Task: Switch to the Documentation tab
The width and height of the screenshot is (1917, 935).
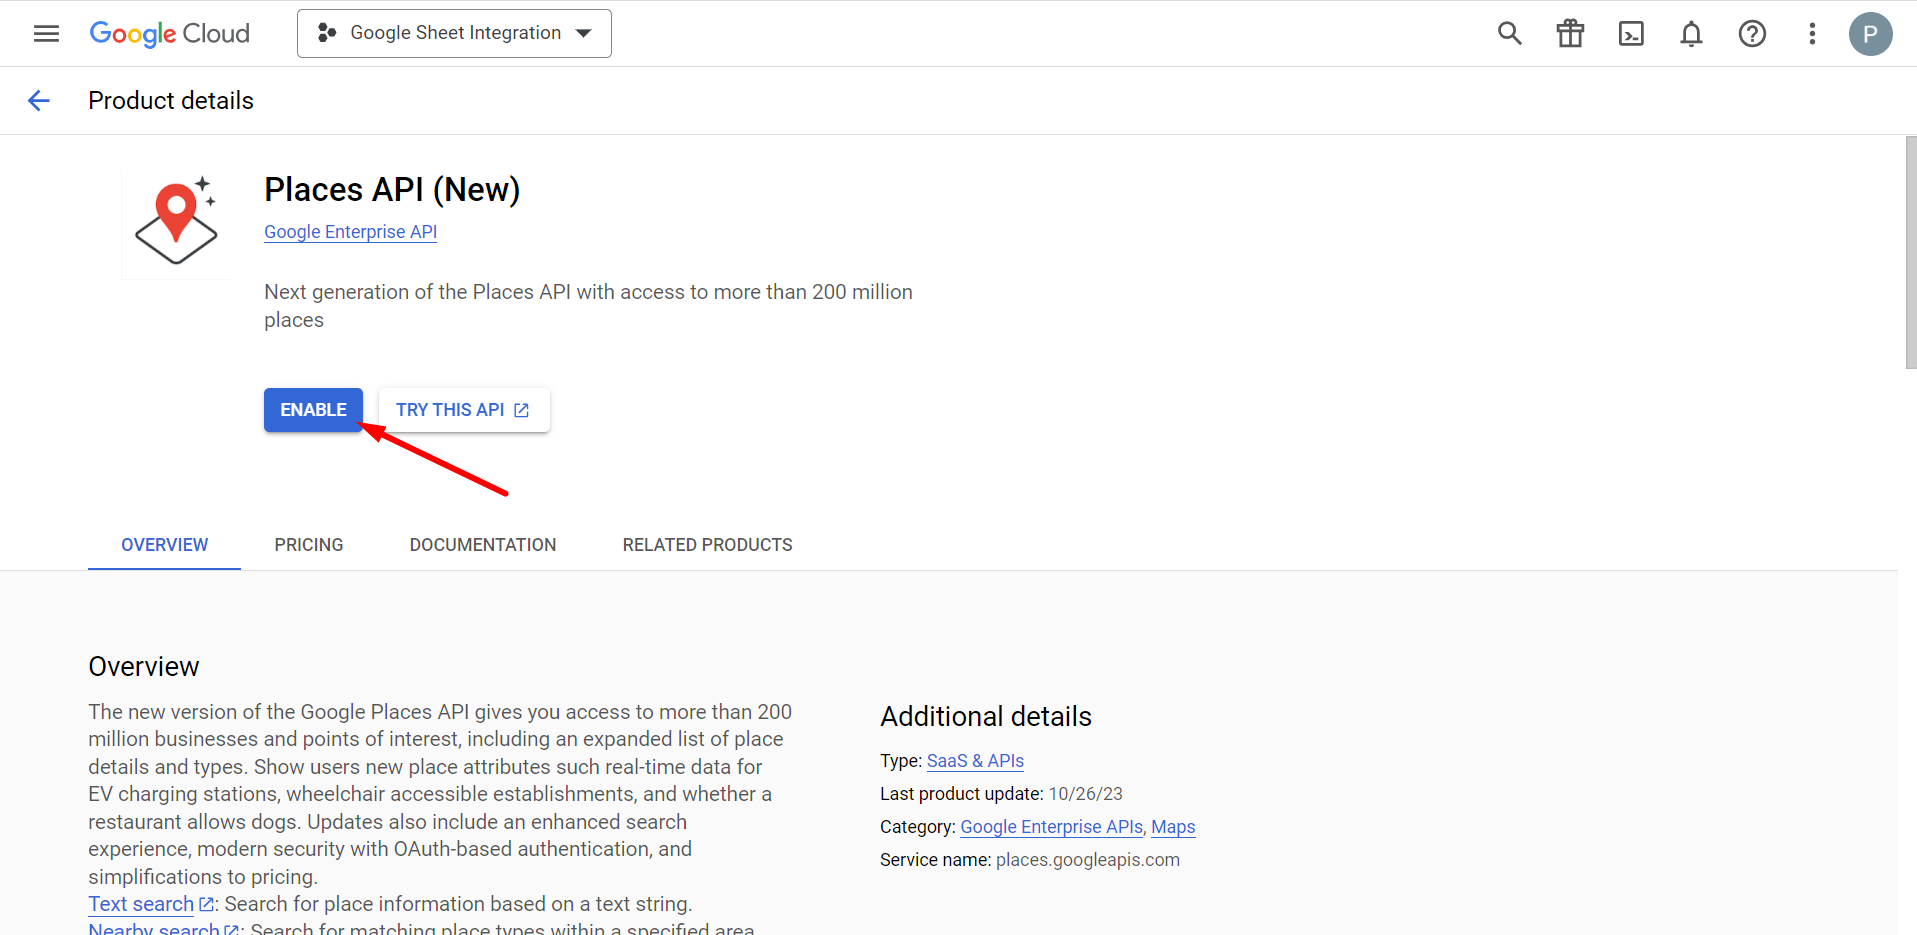Action: click(x=483, y=545)
